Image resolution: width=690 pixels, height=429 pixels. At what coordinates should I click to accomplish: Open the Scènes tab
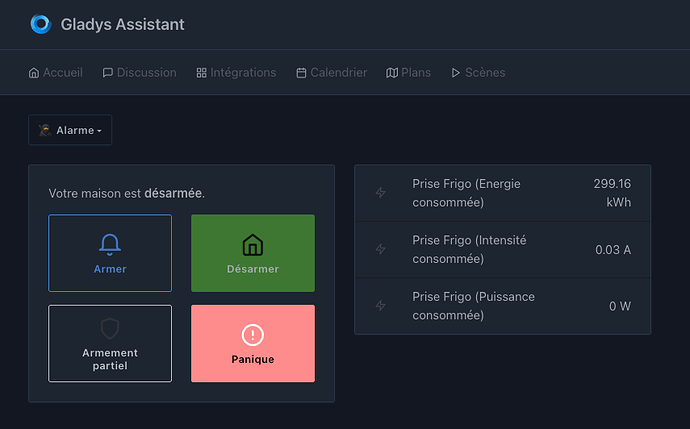tap(478, 73)
